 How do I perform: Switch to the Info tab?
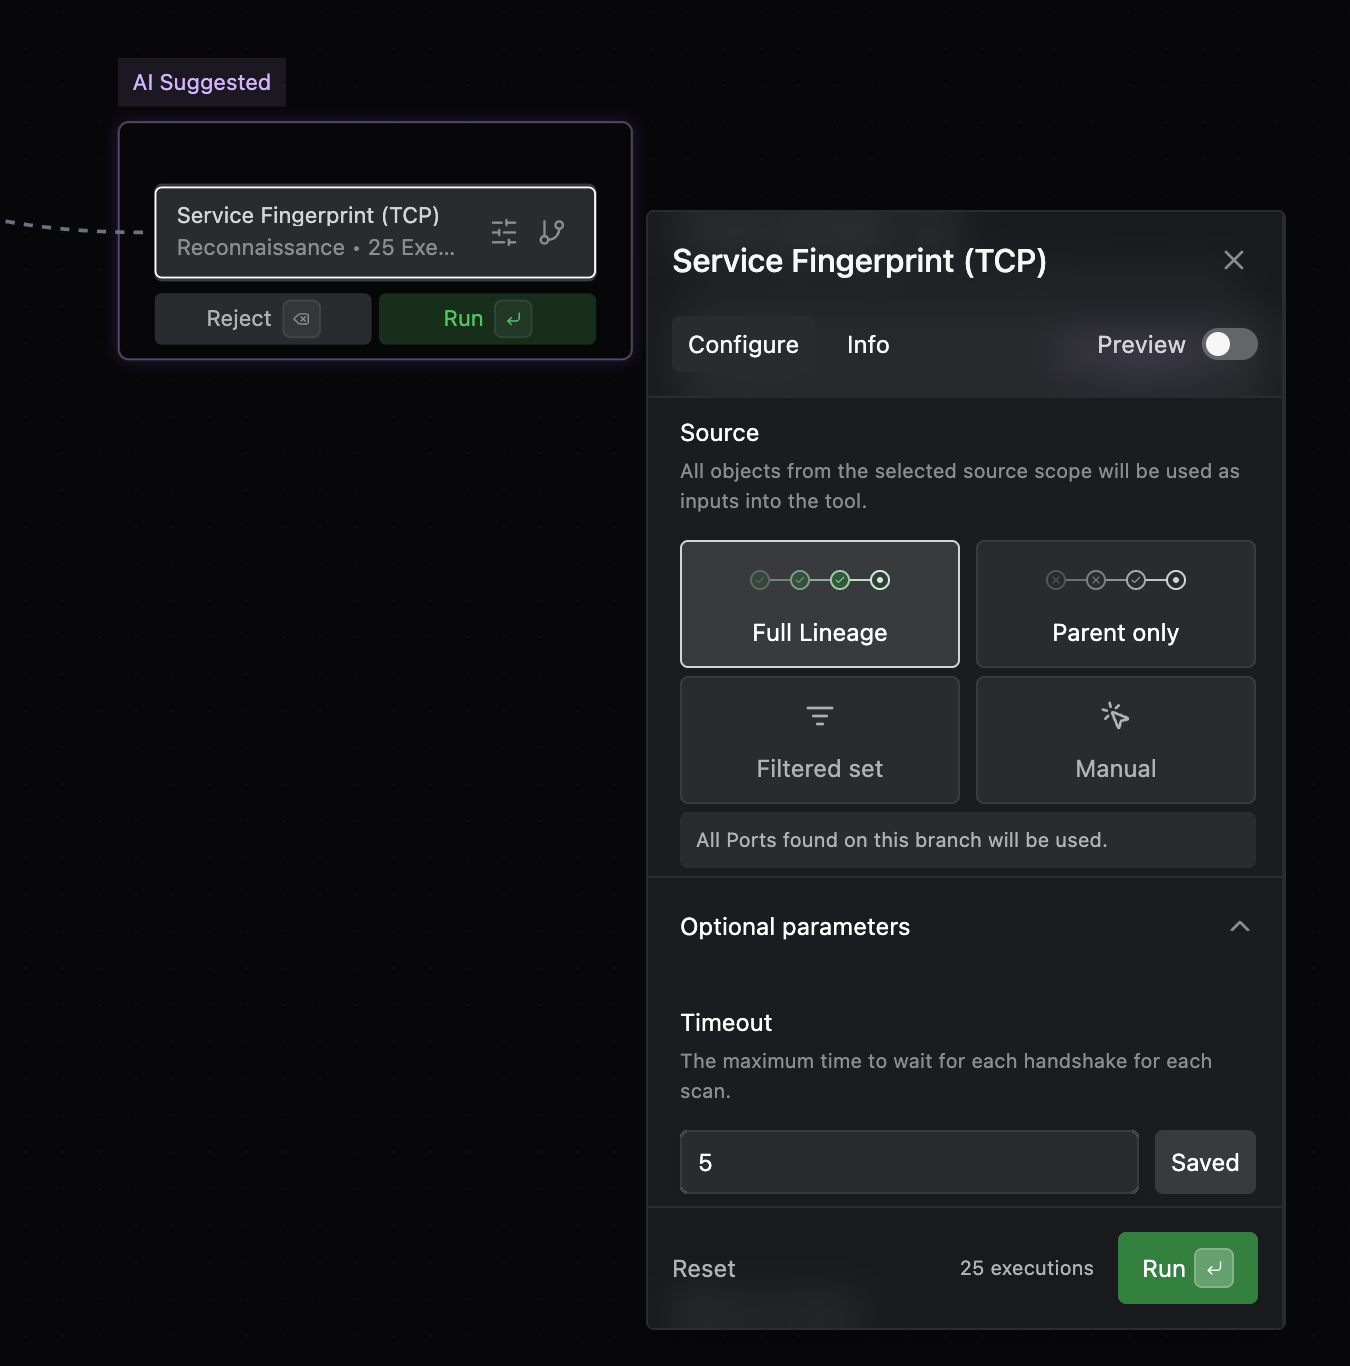pos(868,345)
